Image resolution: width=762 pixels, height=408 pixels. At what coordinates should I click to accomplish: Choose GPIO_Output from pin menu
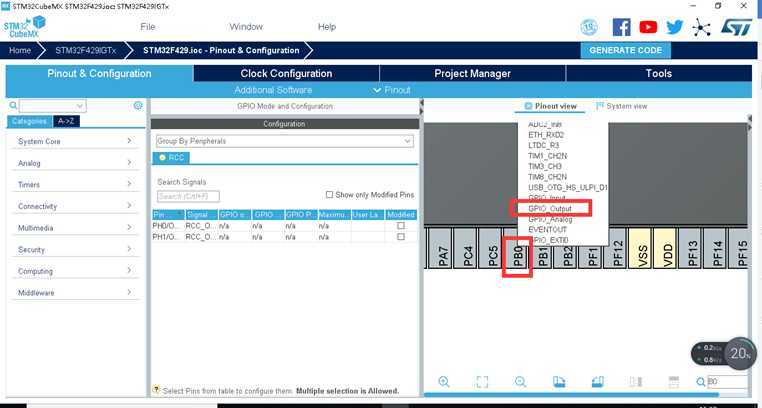pos(550,208)
